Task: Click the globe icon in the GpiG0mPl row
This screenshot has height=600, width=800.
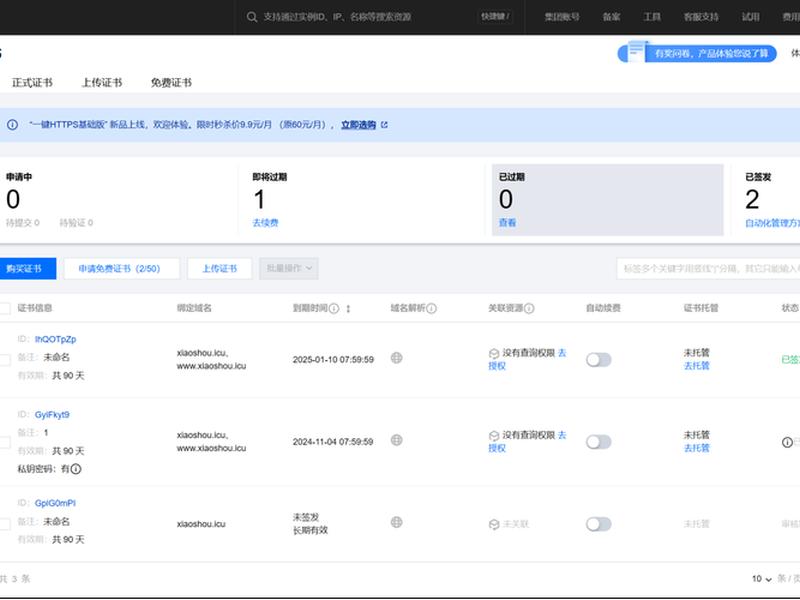Action: click(x=396, y=522)
